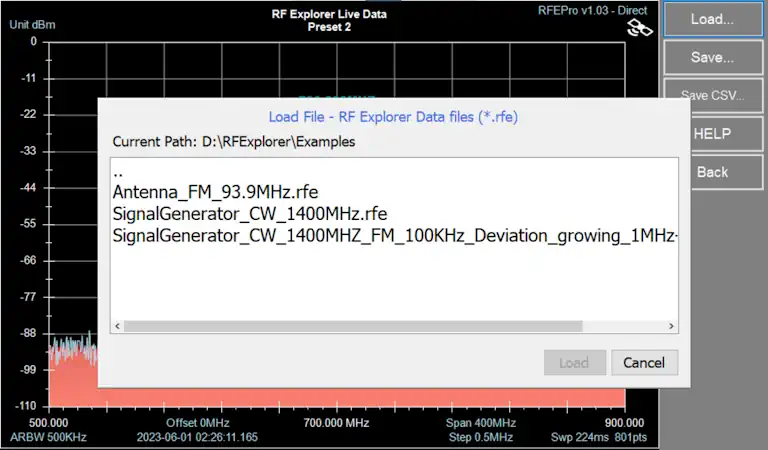768x450 pixels.
Task: Click the 700.000 MHz center frequency
Action: pos(336,423)
